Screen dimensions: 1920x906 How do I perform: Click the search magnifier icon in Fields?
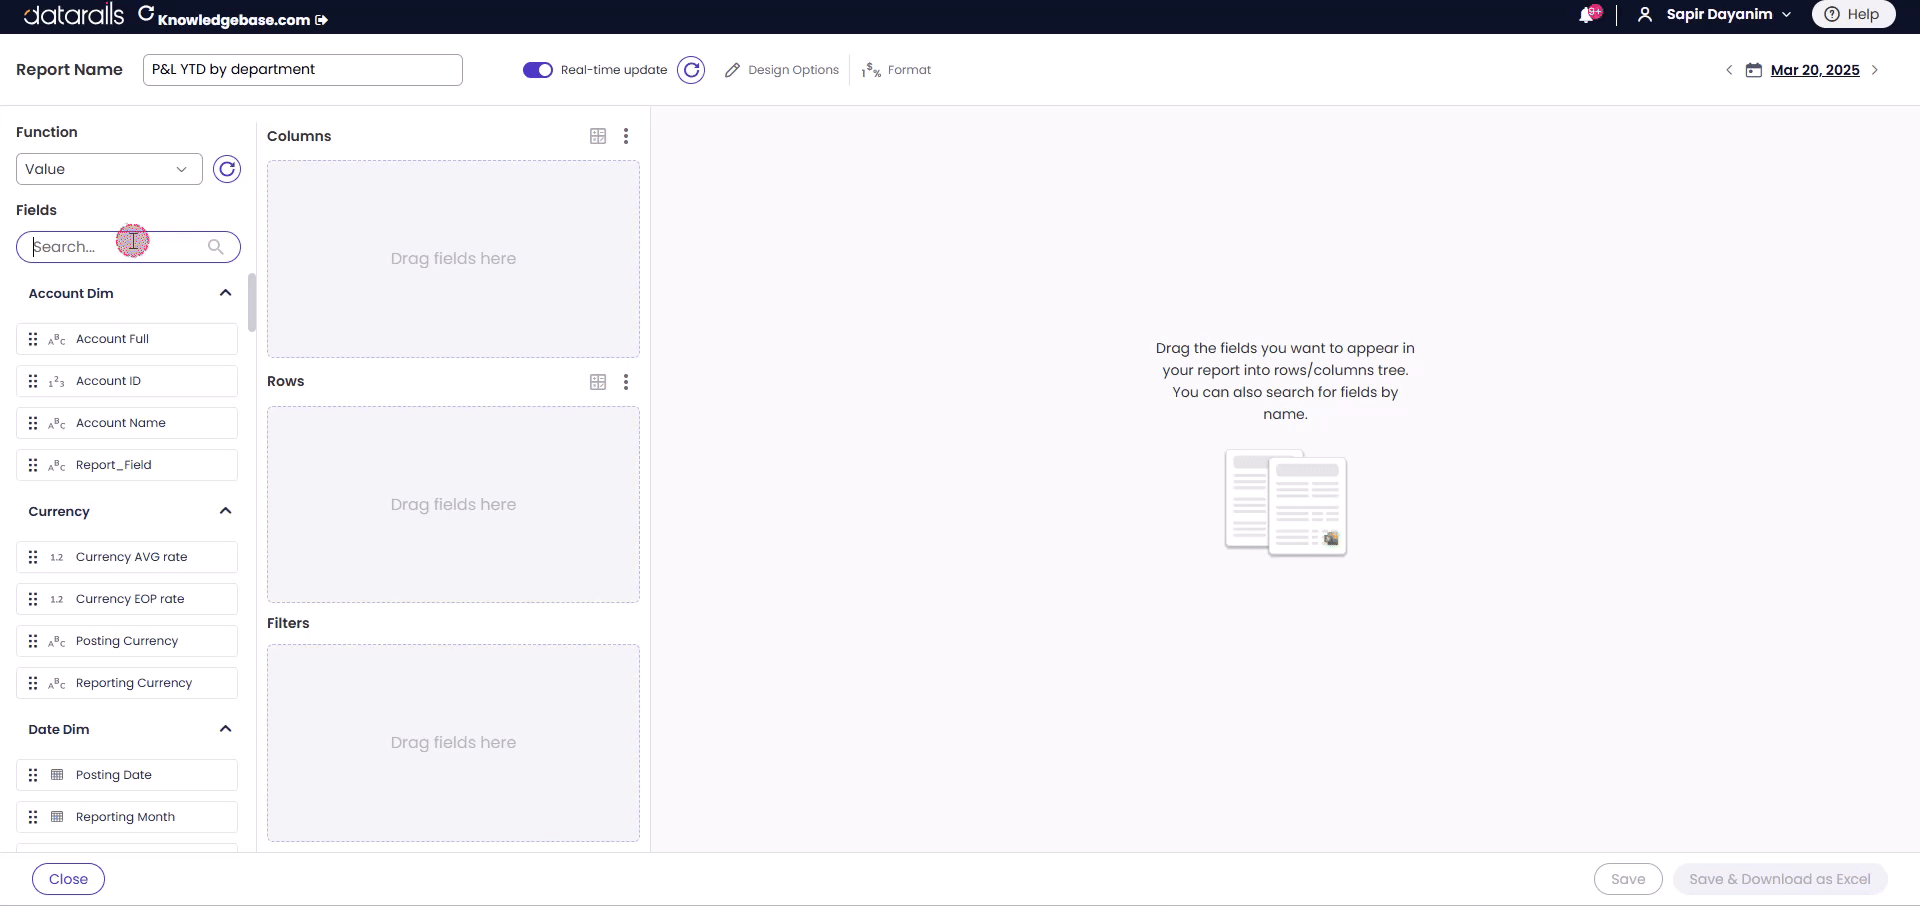pos(215,247)
